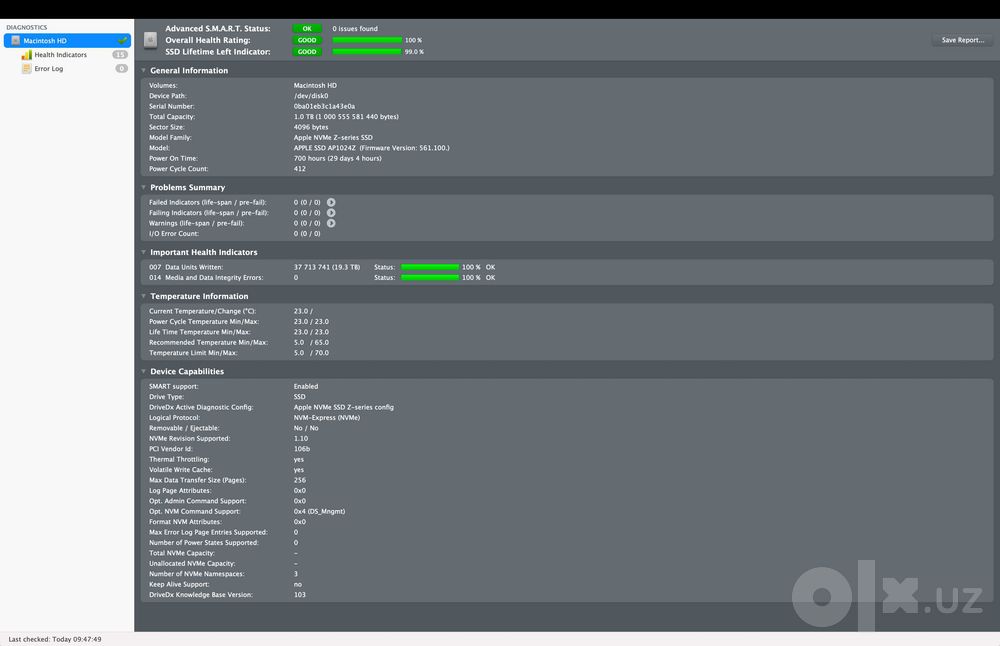Click the 007 Data Units Written label
1000x646 pixels.
click(186, 267)
